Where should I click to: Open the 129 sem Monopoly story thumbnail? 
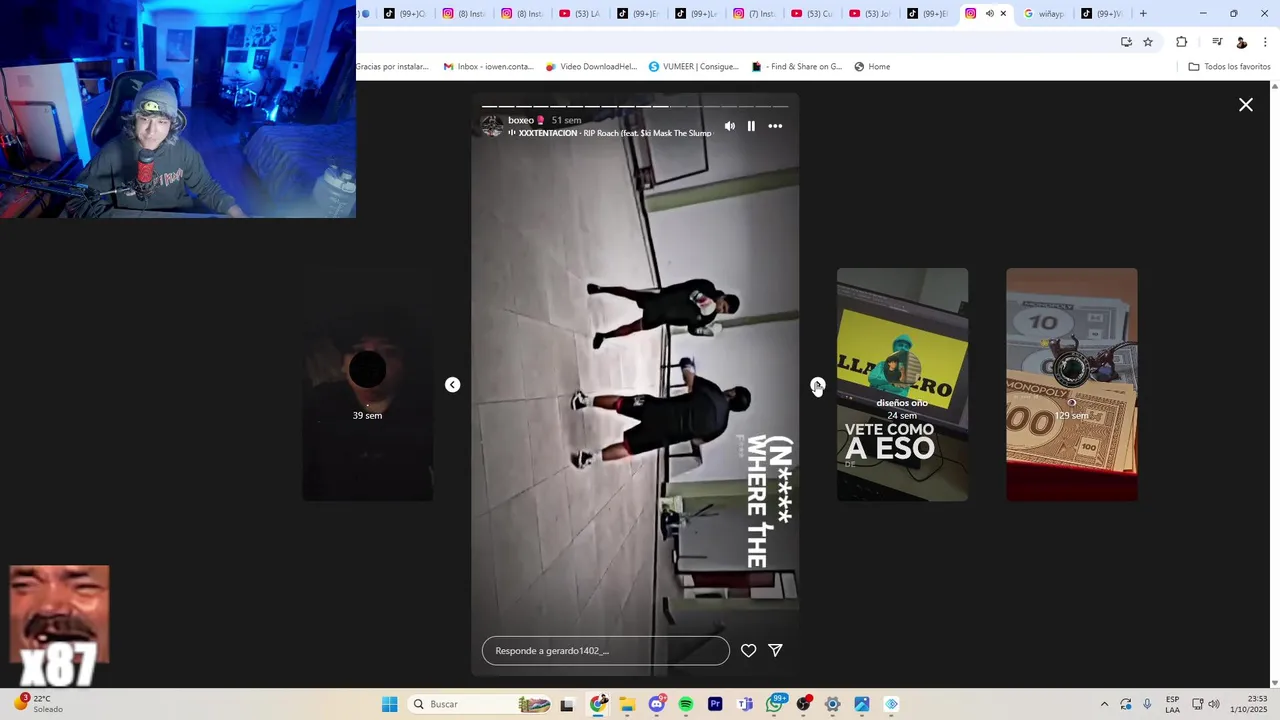coord(1071,384)
